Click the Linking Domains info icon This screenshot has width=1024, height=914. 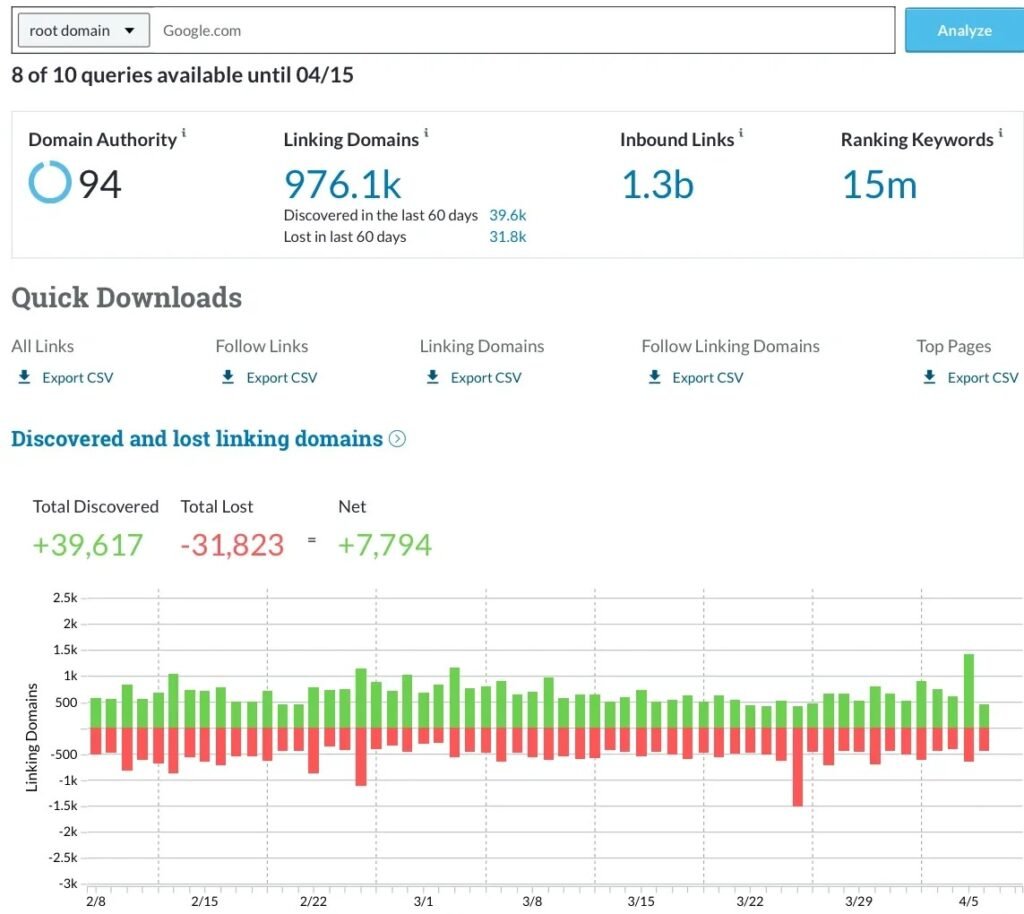[427, 133]
